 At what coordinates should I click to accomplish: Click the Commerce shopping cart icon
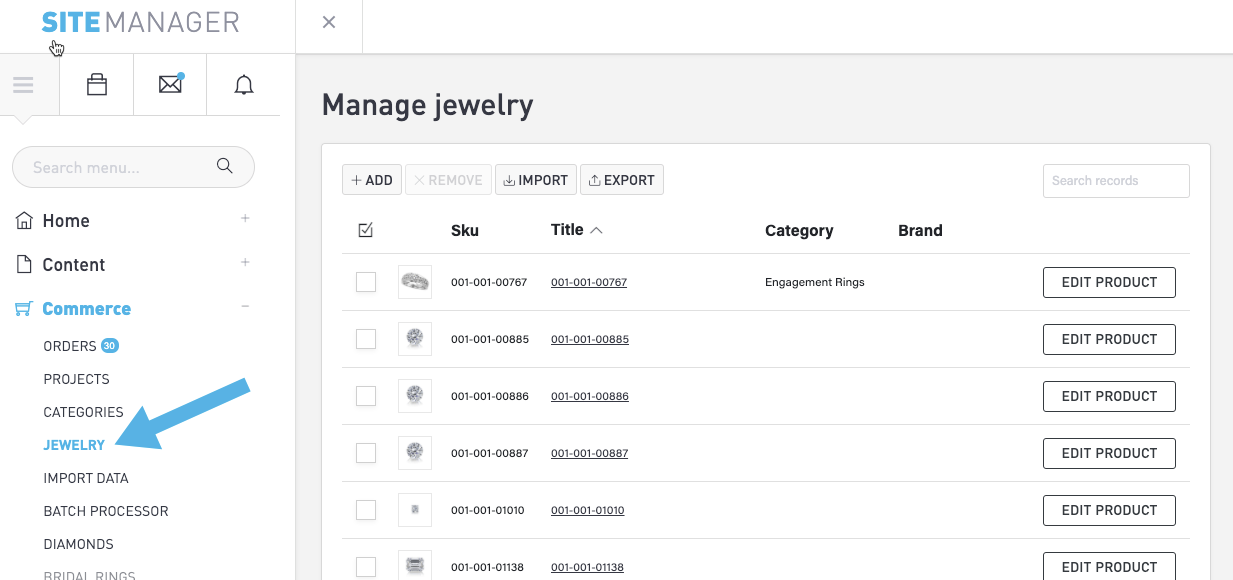24,309
